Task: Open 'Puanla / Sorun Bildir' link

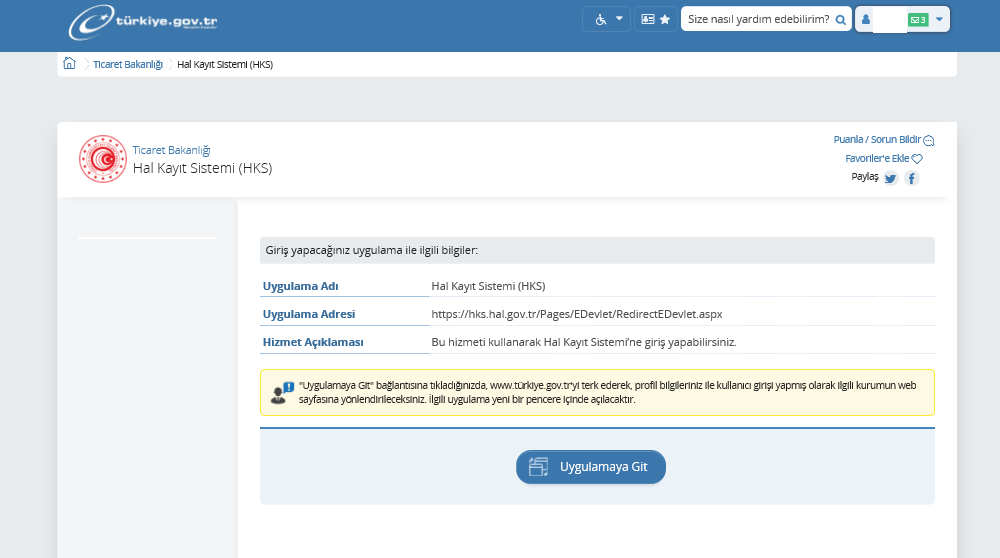Action: tap(877, 139)
